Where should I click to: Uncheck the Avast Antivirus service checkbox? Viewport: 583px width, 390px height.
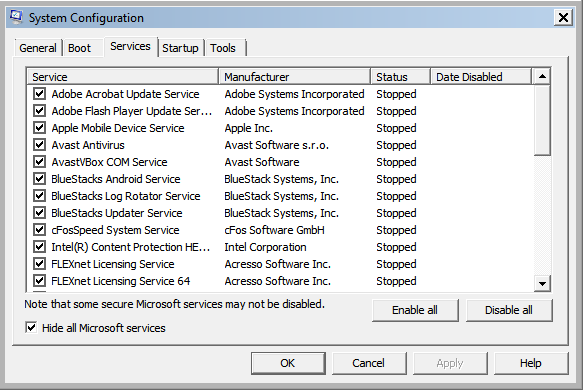pos(39,145)
